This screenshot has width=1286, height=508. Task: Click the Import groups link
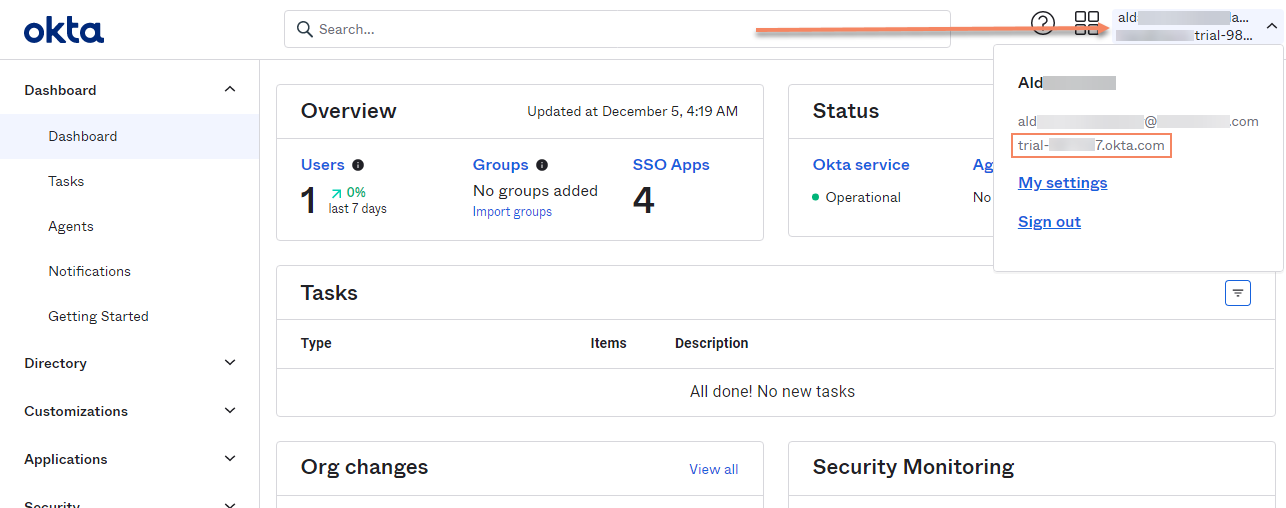(512, 212)
